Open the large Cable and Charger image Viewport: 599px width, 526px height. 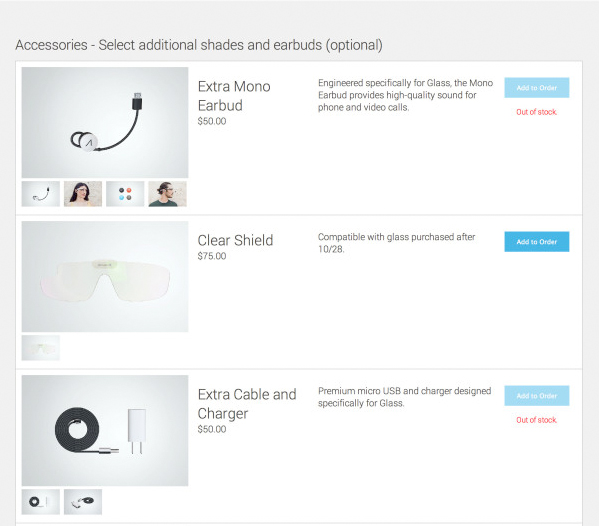(x=105, y=430)
